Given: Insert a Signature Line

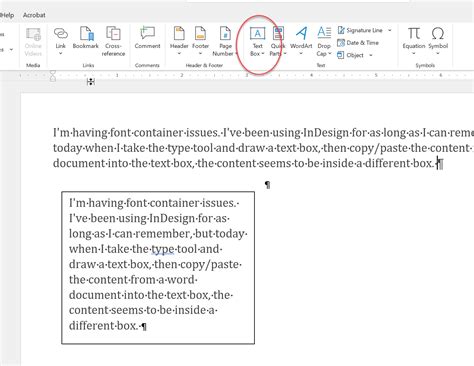Looking at the screenshot, I should (x=360, y=30).
